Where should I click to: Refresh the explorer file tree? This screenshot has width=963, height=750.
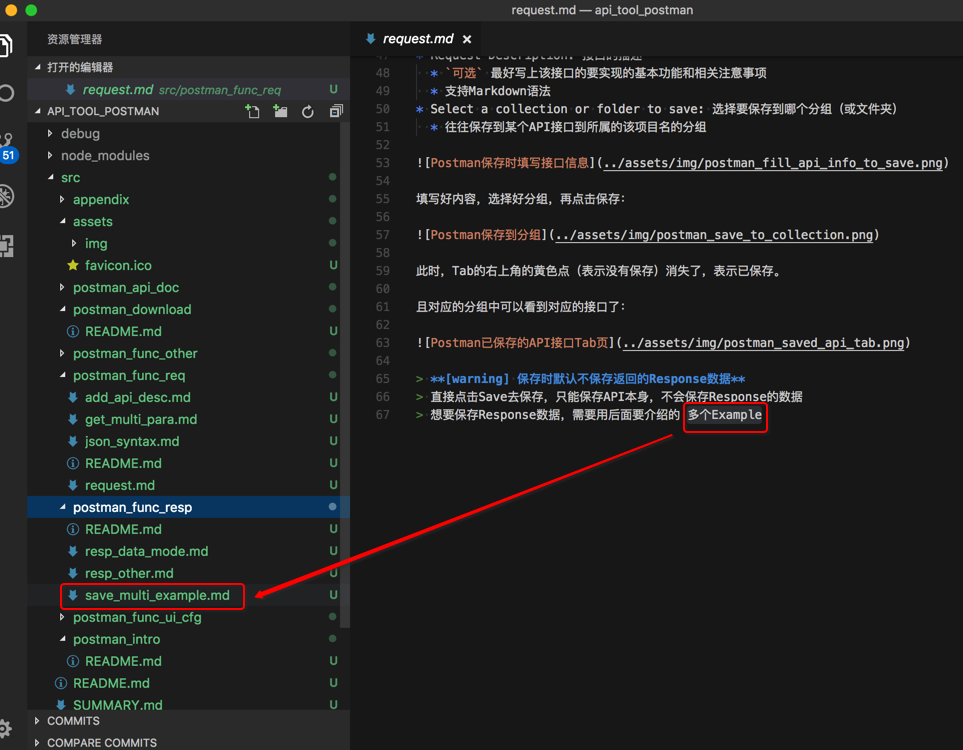coord(308,112)
